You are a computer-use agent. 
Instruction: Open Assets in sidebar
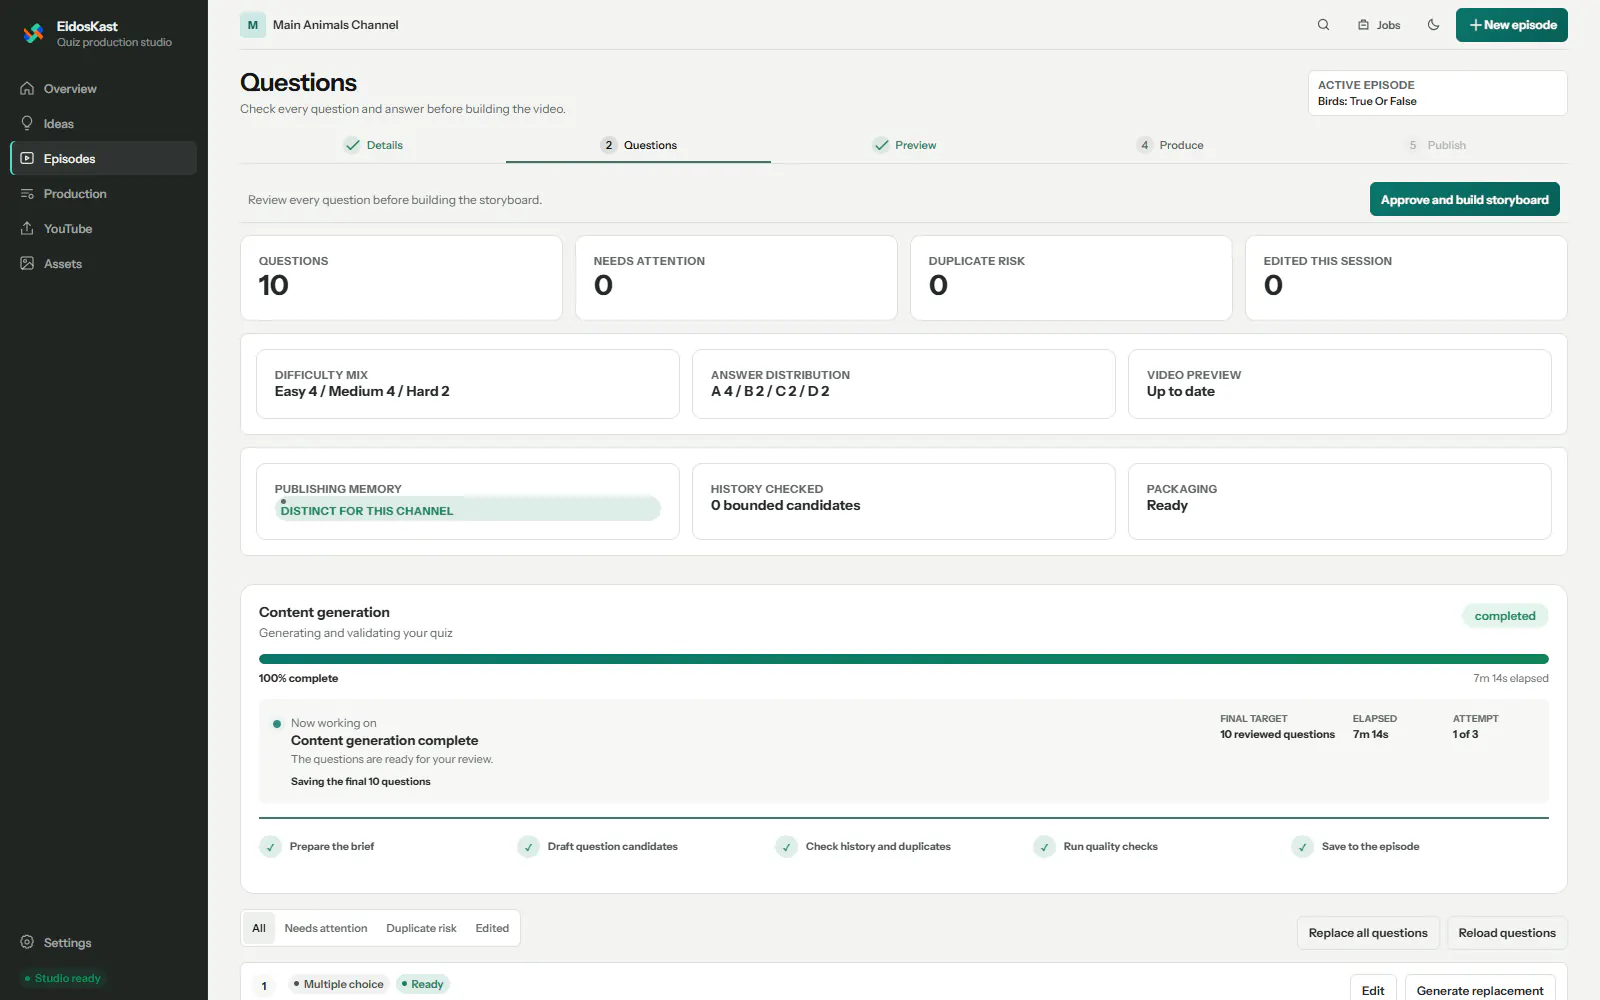coord(103,264)
